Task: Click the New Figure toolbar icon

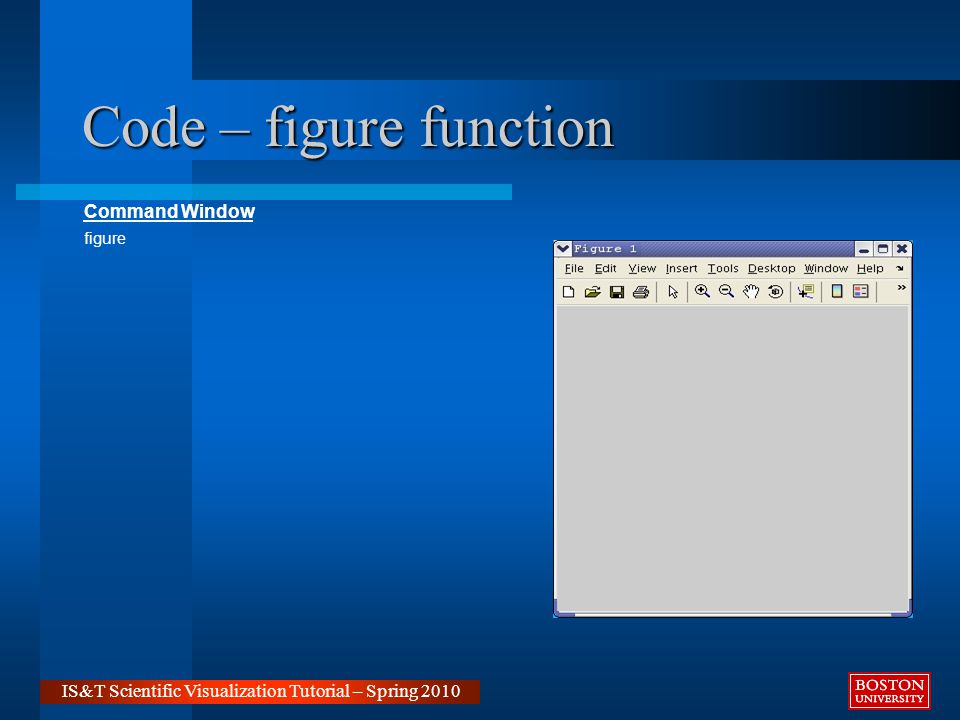Action: [x=568, y=292]
